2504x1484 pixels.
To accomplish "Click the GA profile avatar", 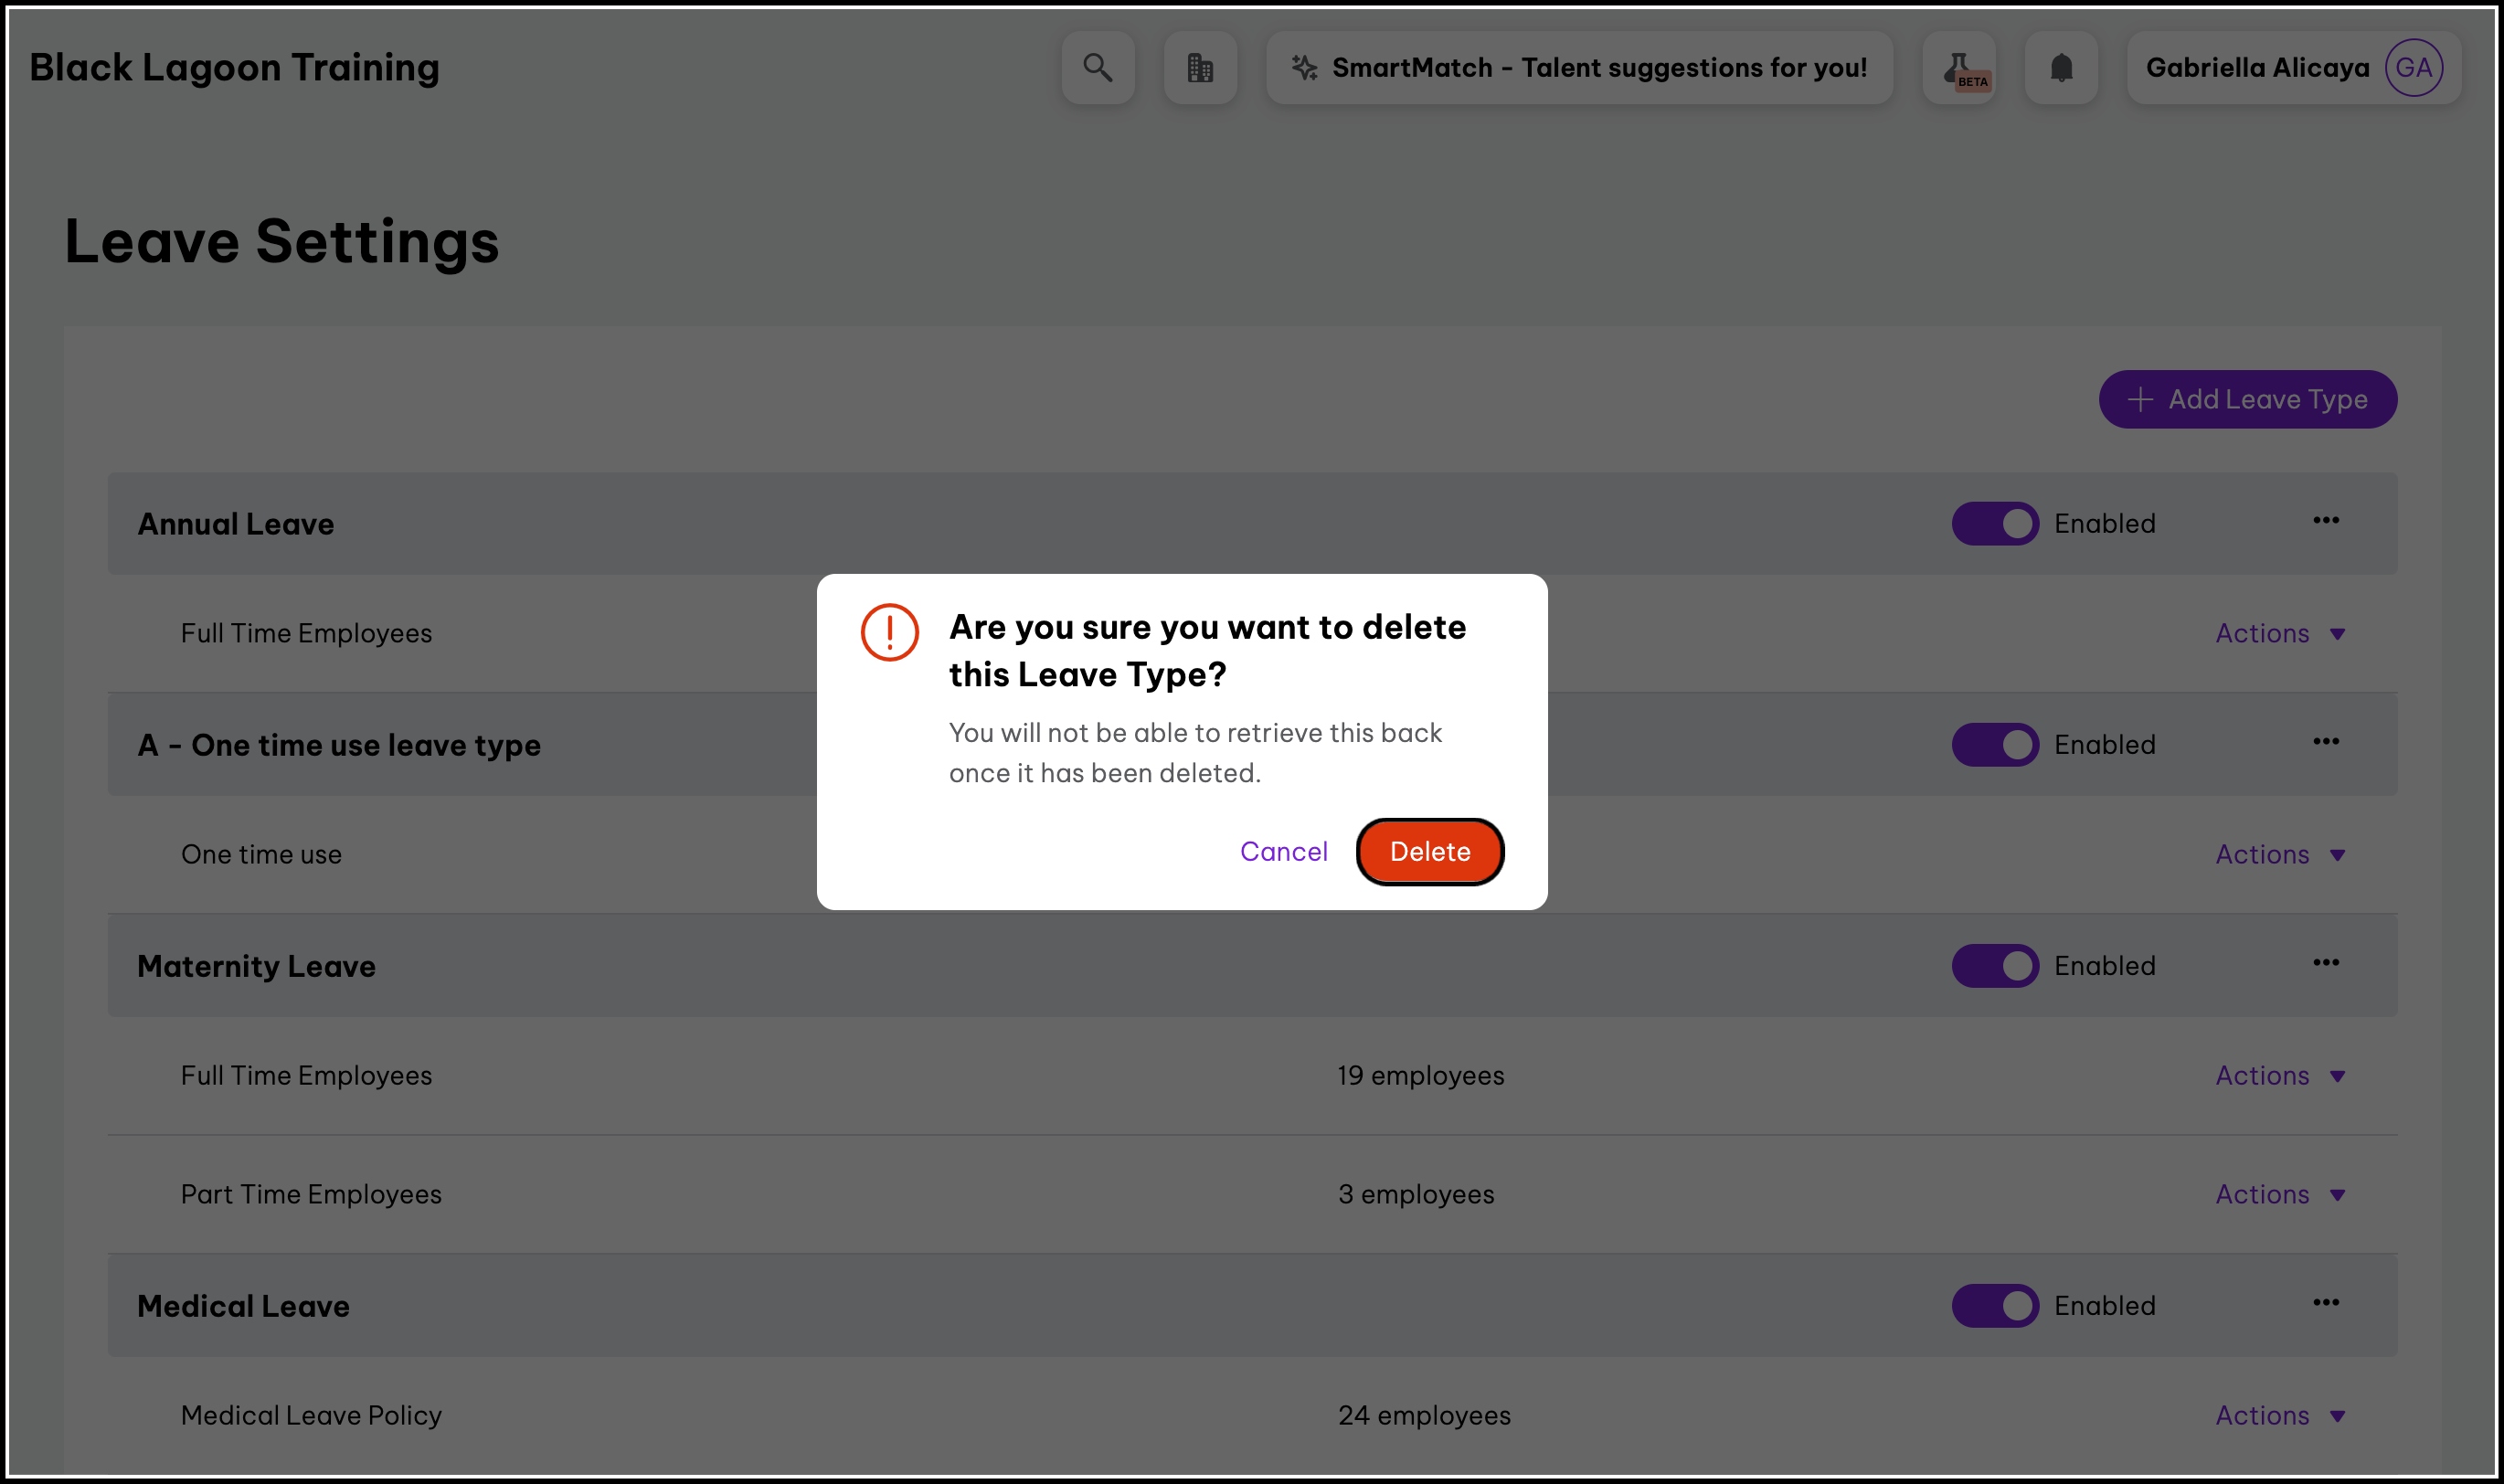I will [2413, 68].
